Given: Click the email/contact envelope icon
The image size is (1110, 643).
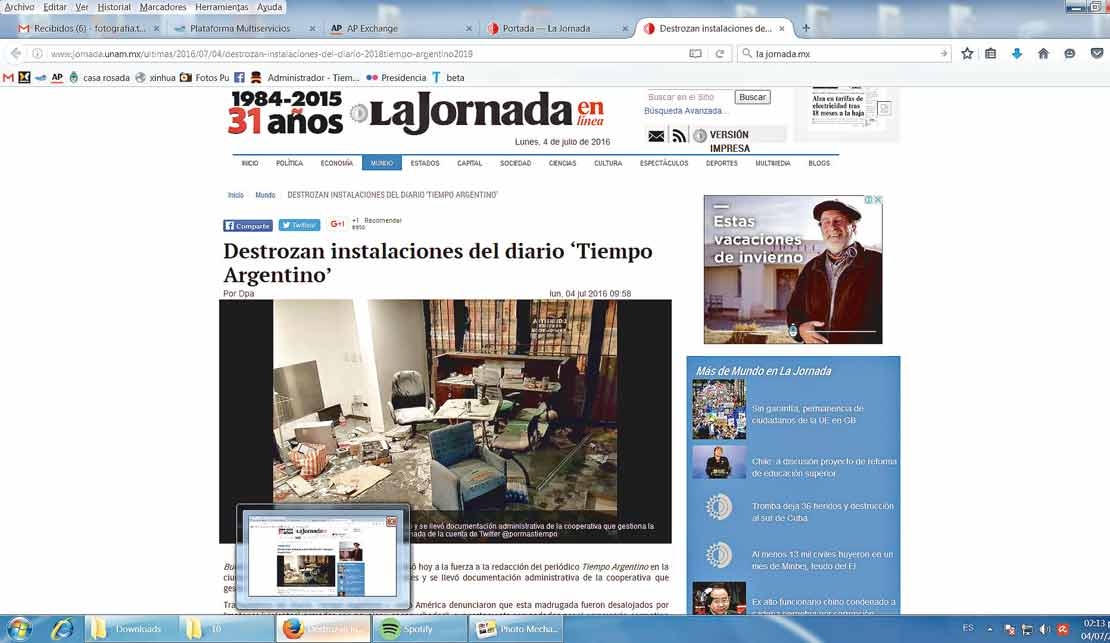Looking at the screenshot, I should pyautogui.click(x=655, y=135).
